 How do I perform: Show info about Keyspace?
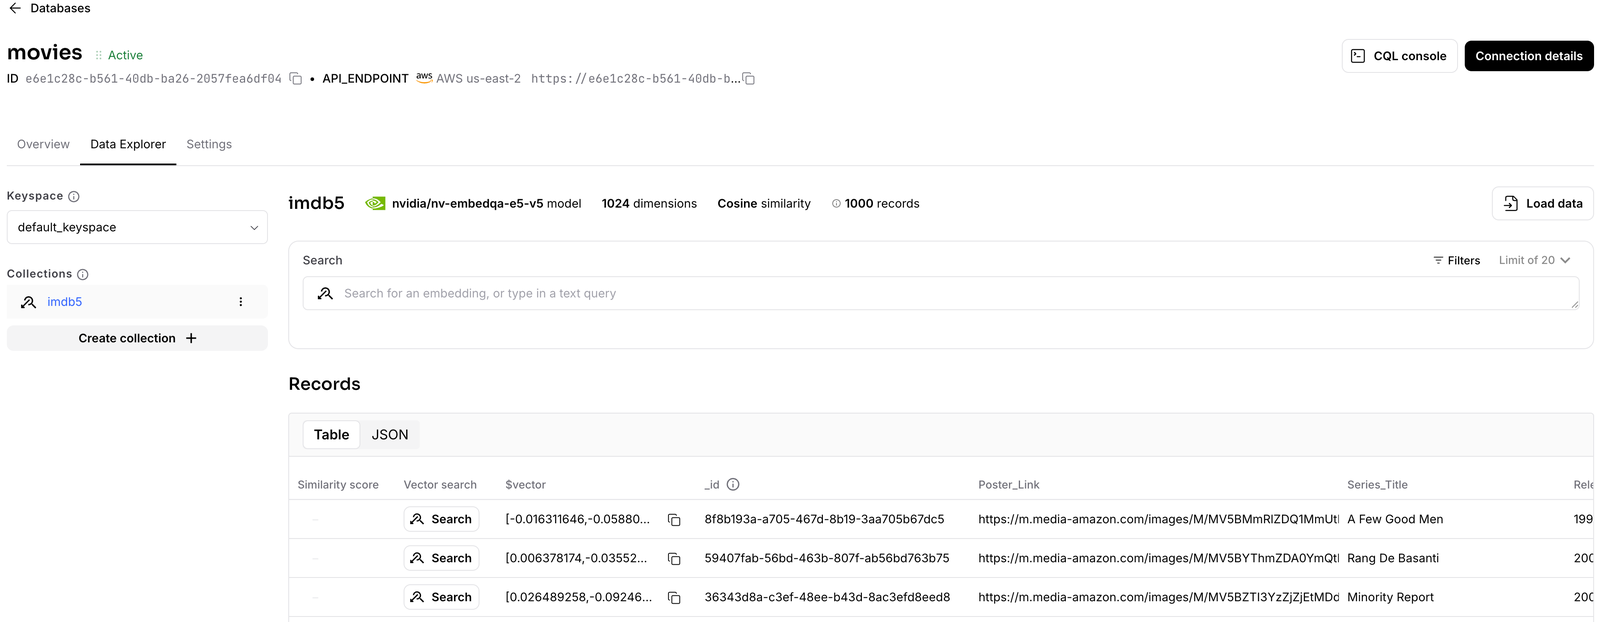(x=74, y=196)
